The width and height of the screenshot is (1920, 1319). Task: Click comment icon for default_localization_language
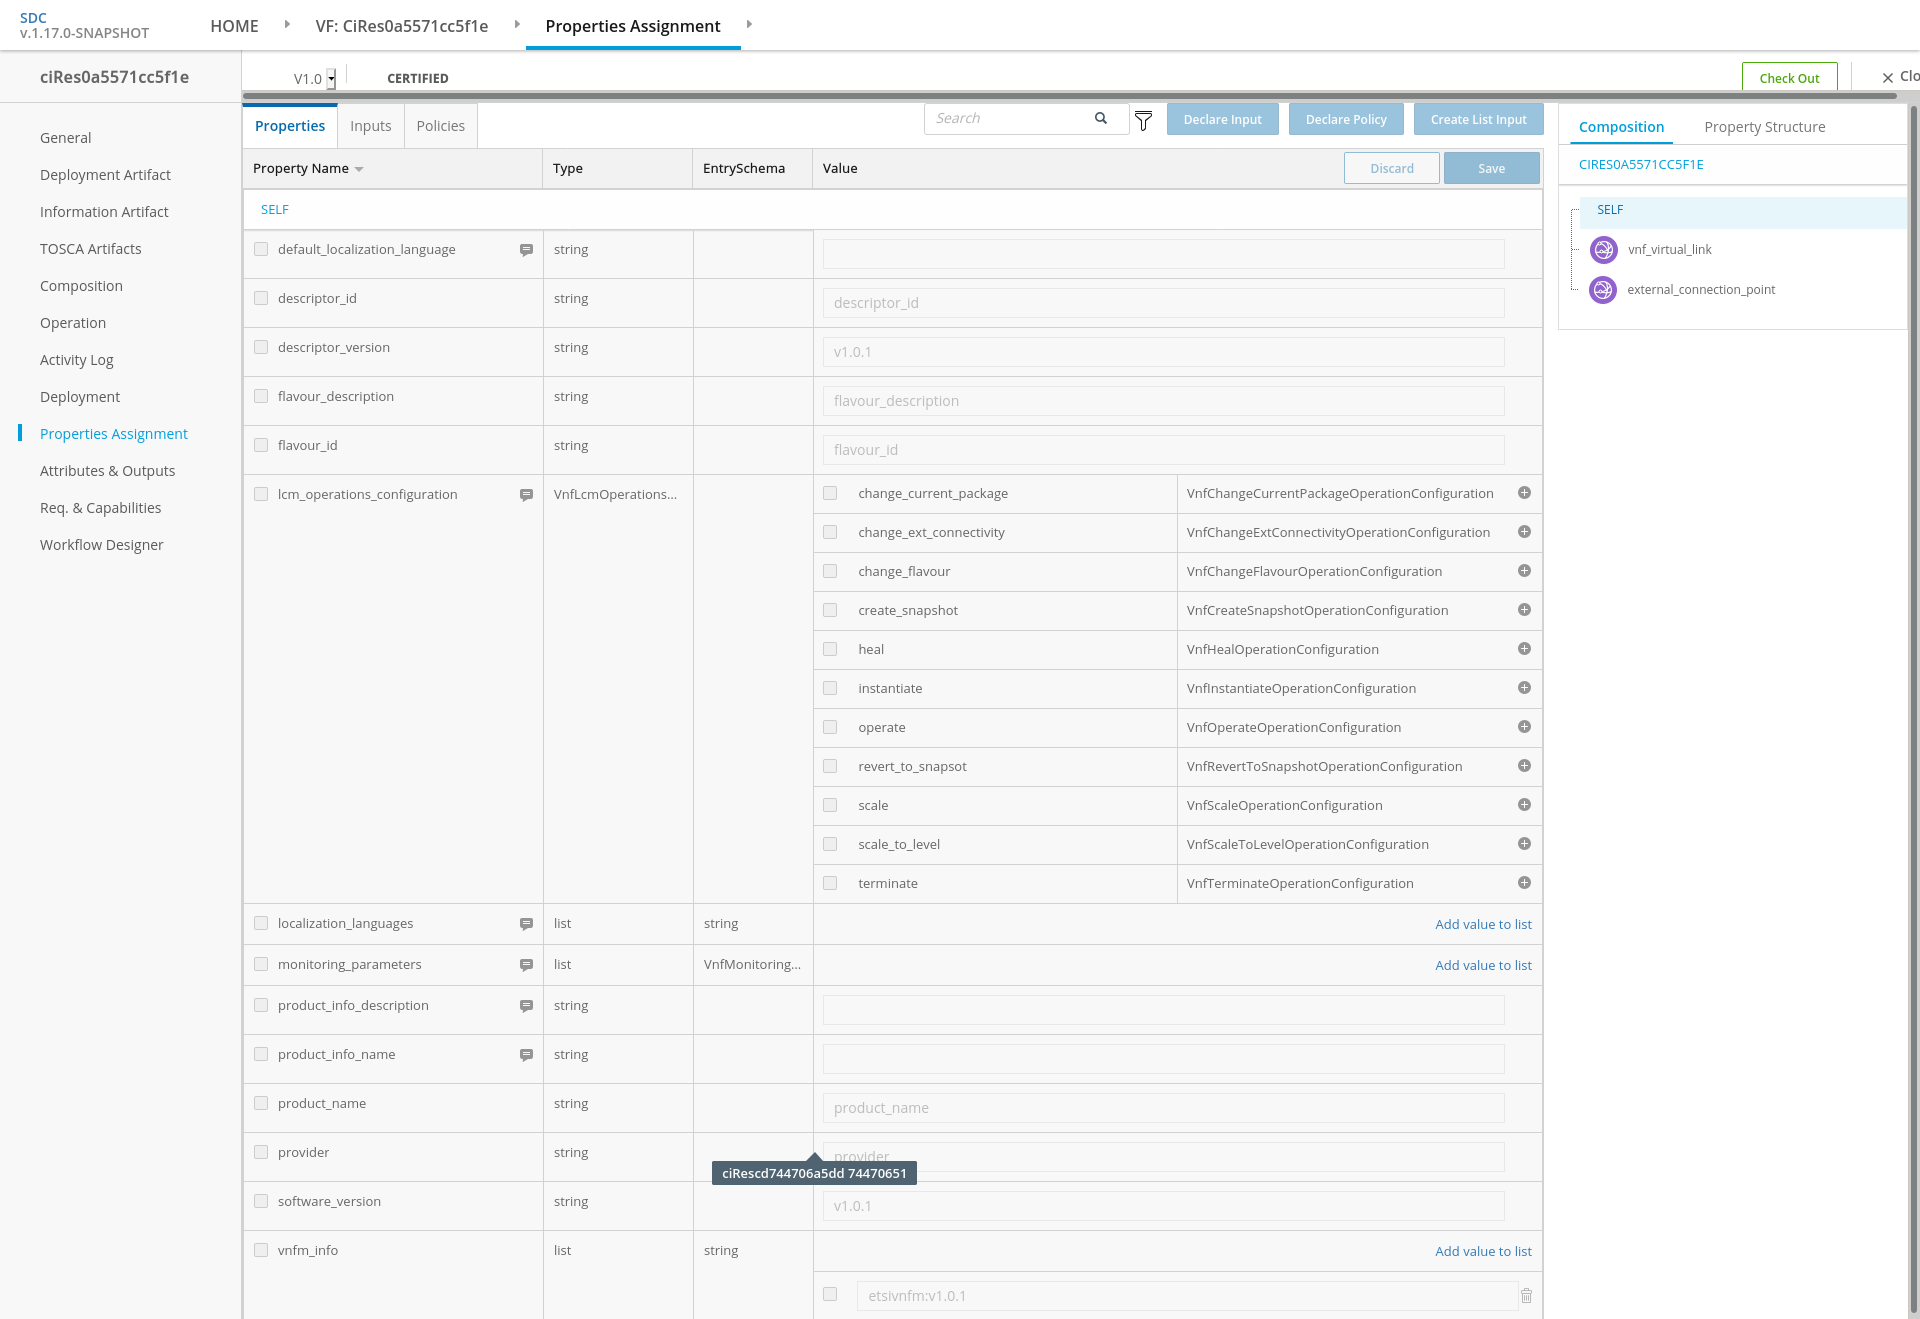526,250
